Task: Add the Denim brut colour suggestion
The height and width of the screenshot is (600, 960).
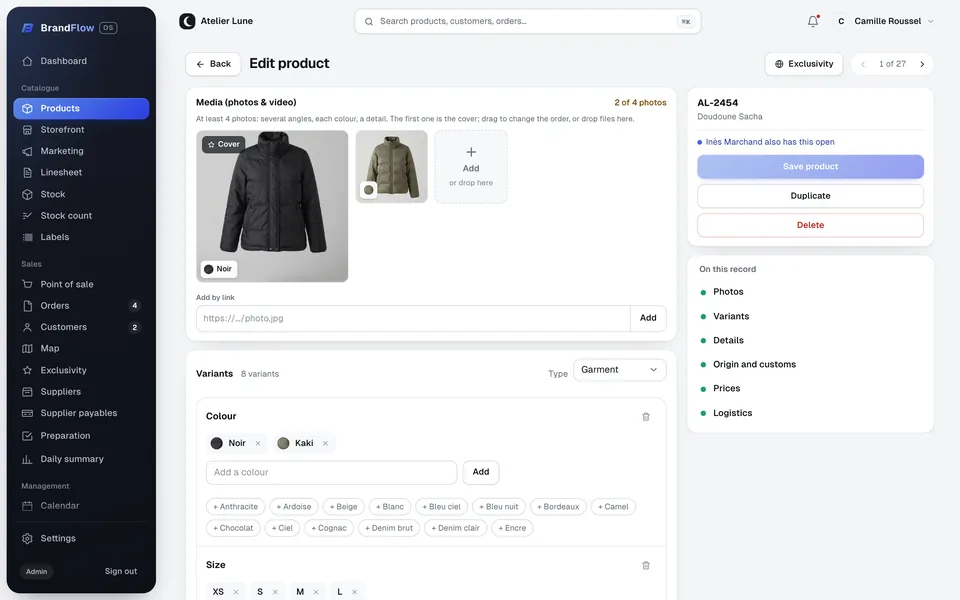Action: (389, 528)
